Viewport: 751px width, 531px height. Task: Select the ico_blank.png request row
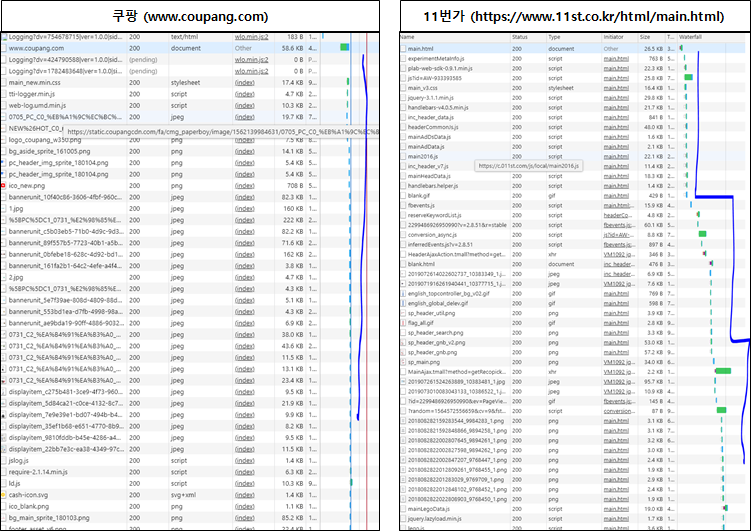[190, 506]
